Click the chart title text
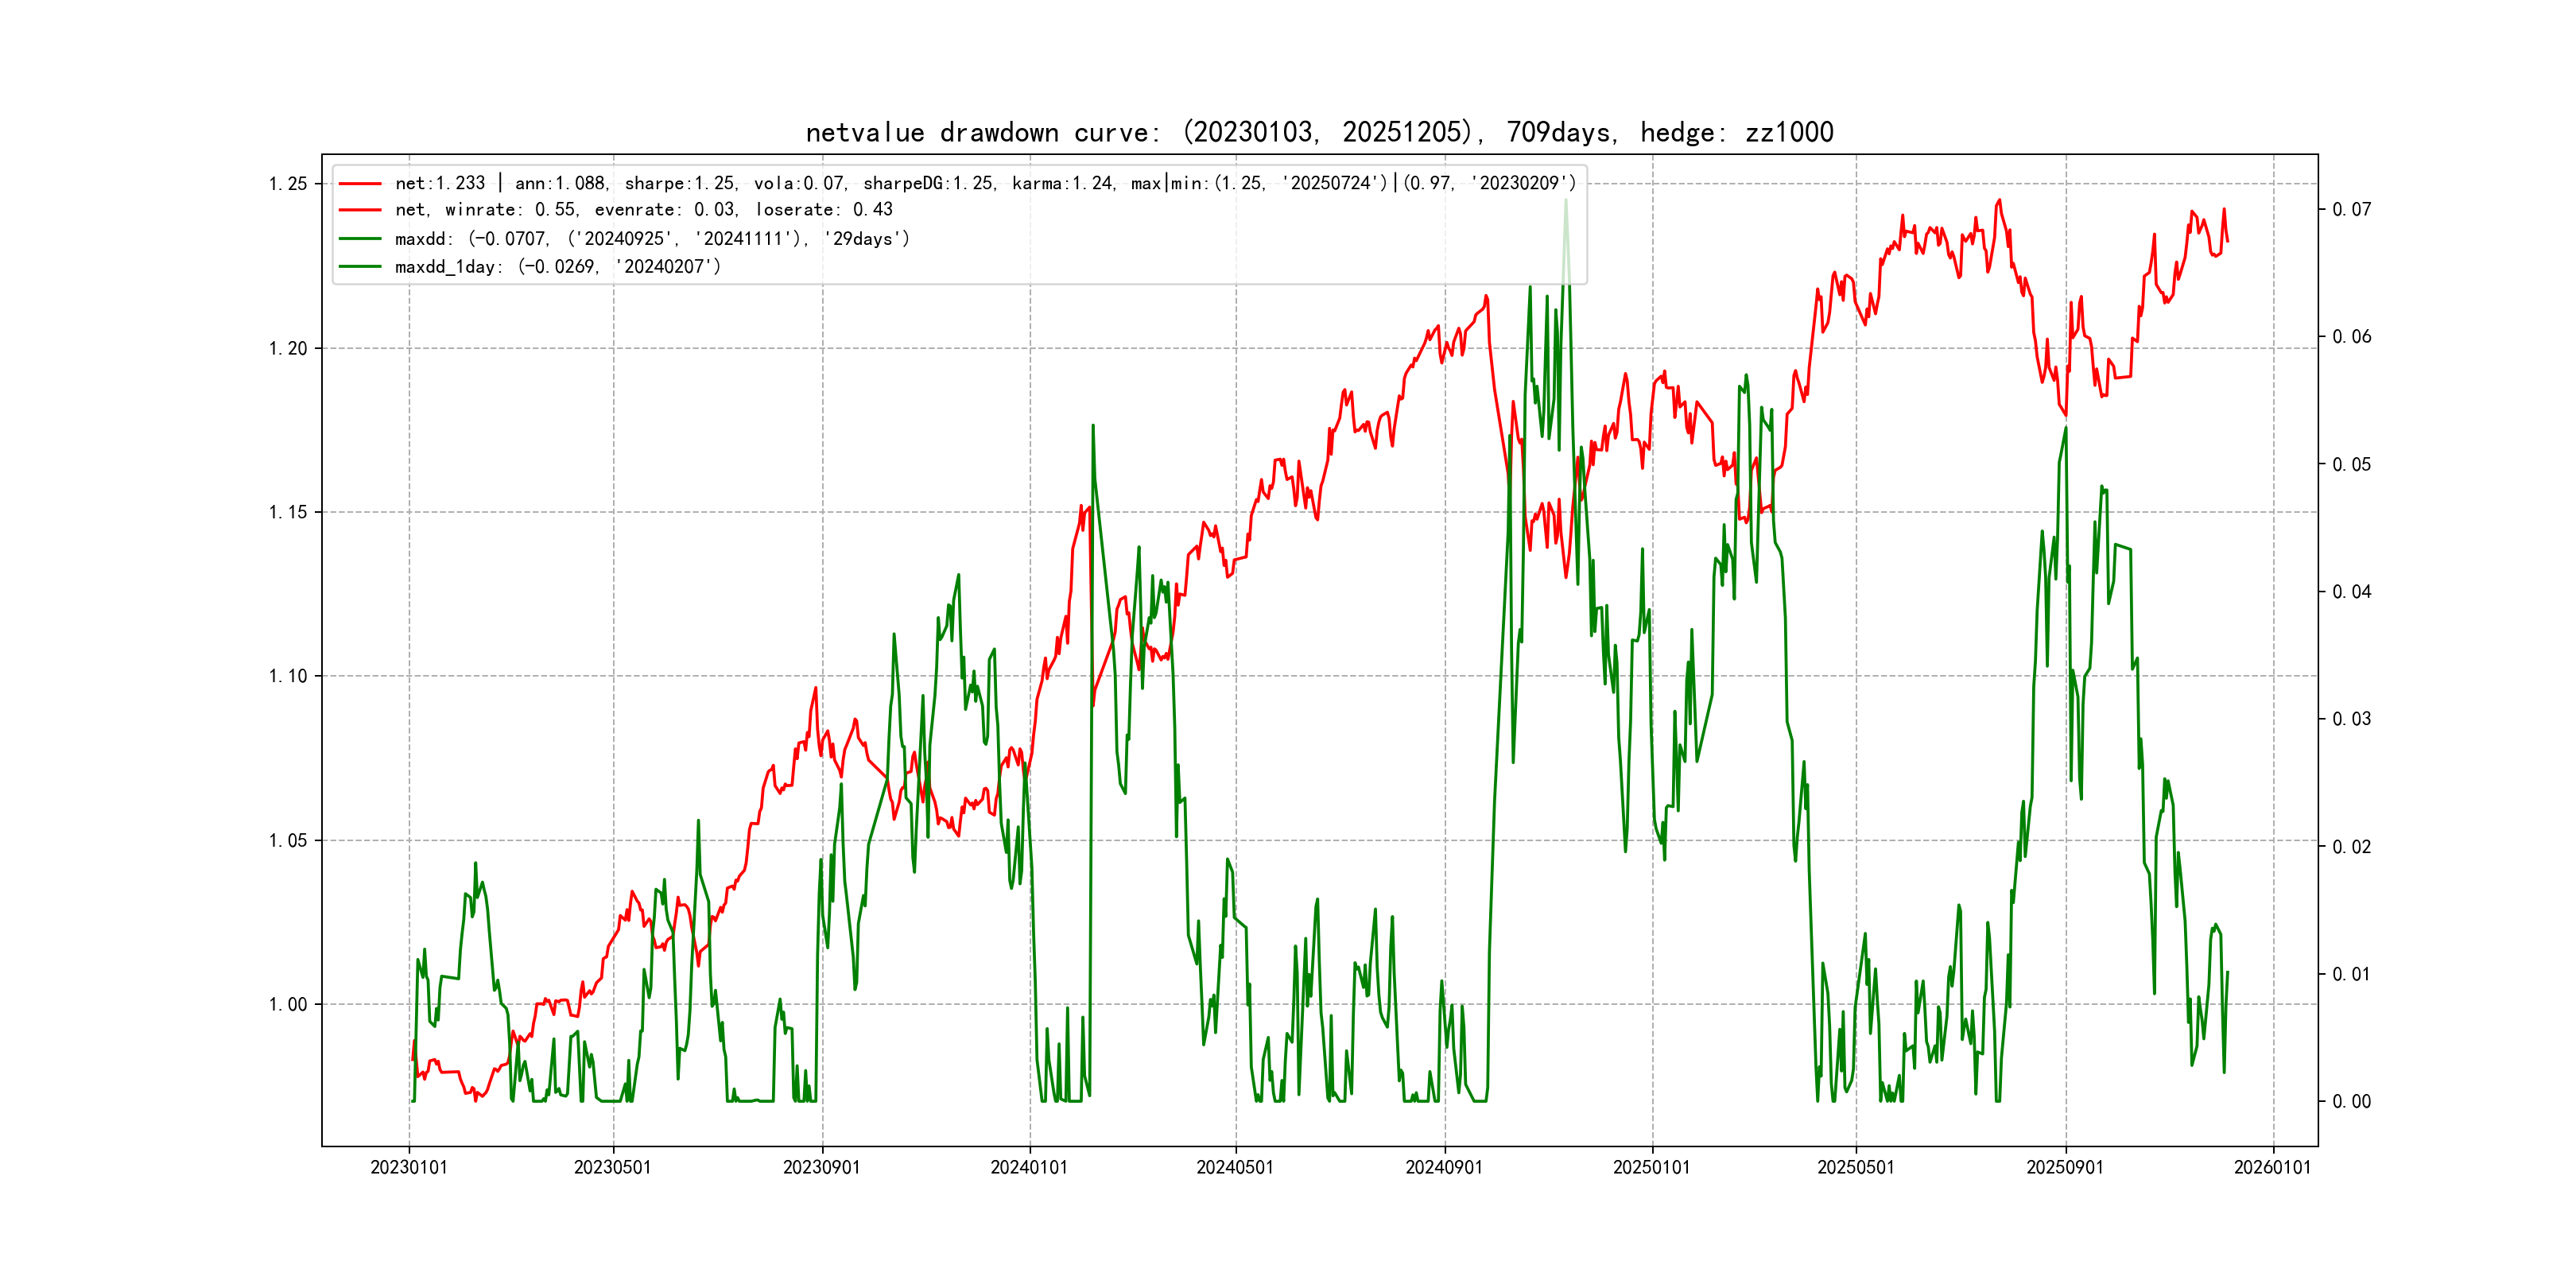 (1319, 132)
